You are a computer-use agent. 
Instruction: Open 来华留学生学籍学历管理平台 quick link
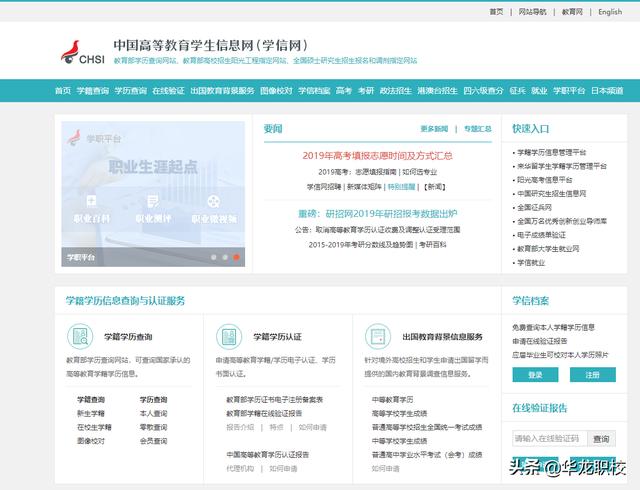click(x=562, y=166)
